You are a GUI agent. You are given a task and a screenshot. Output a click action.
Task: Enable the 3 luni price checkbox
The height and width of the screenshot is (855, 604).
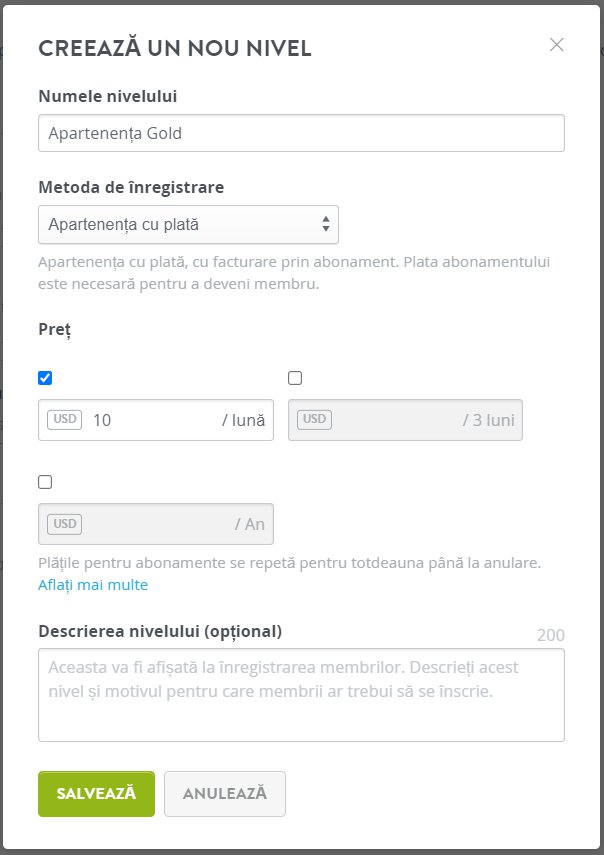pos(295,378)
